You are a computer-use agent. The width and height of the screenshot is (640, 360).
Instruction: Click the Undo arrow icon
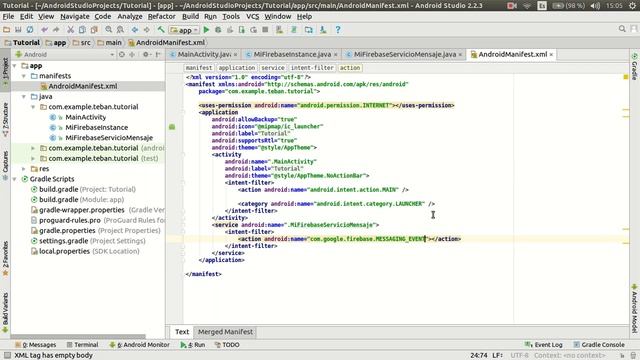tap(44, 30)
